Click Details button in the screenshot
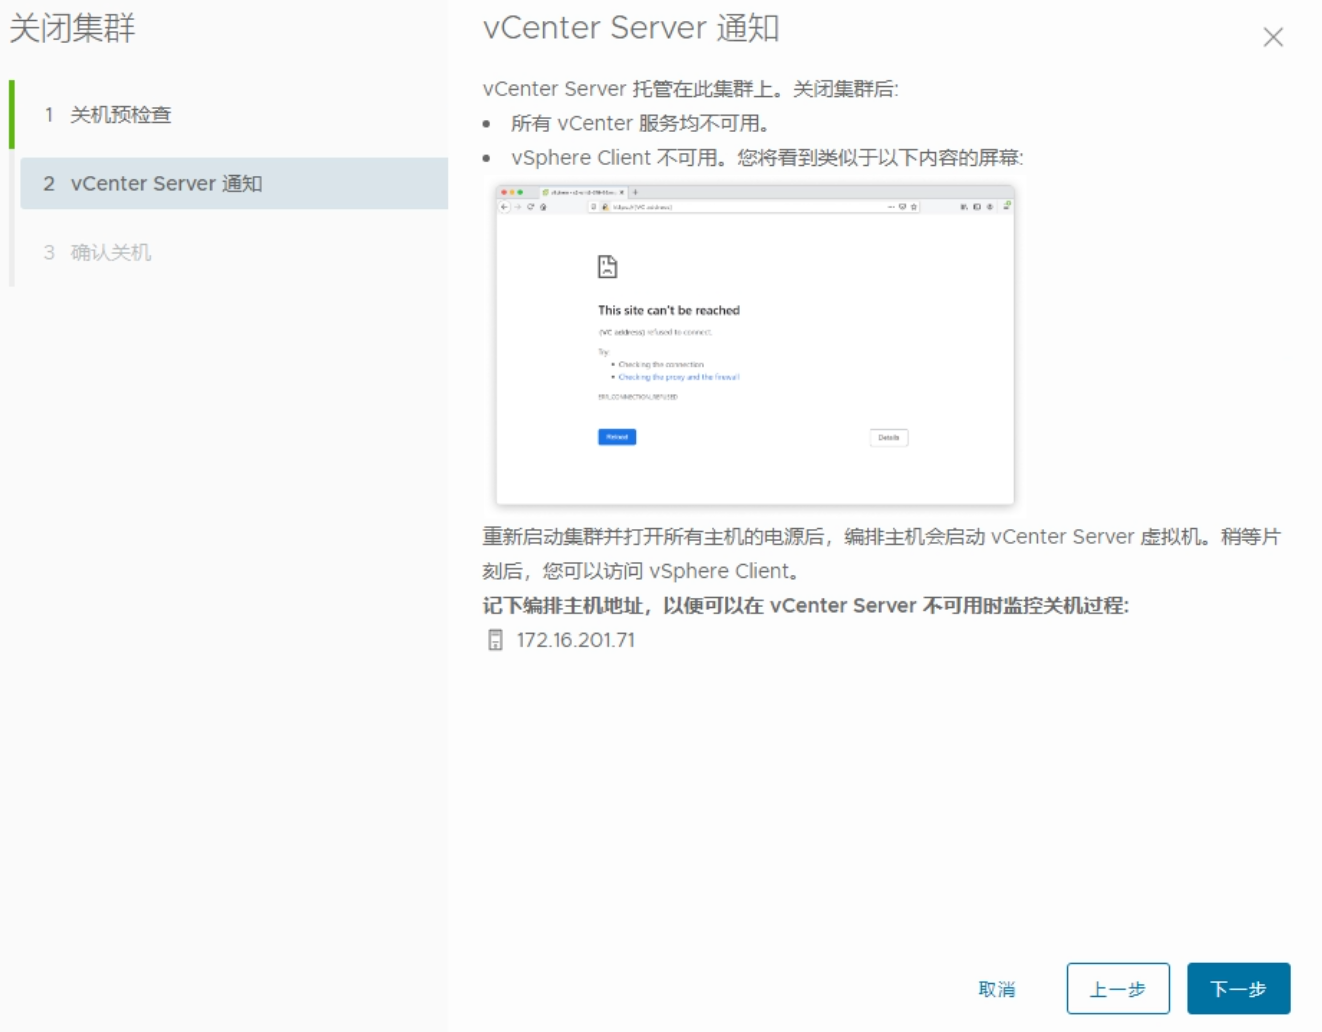This screenshot has width=1322, height=1032. 889,437
